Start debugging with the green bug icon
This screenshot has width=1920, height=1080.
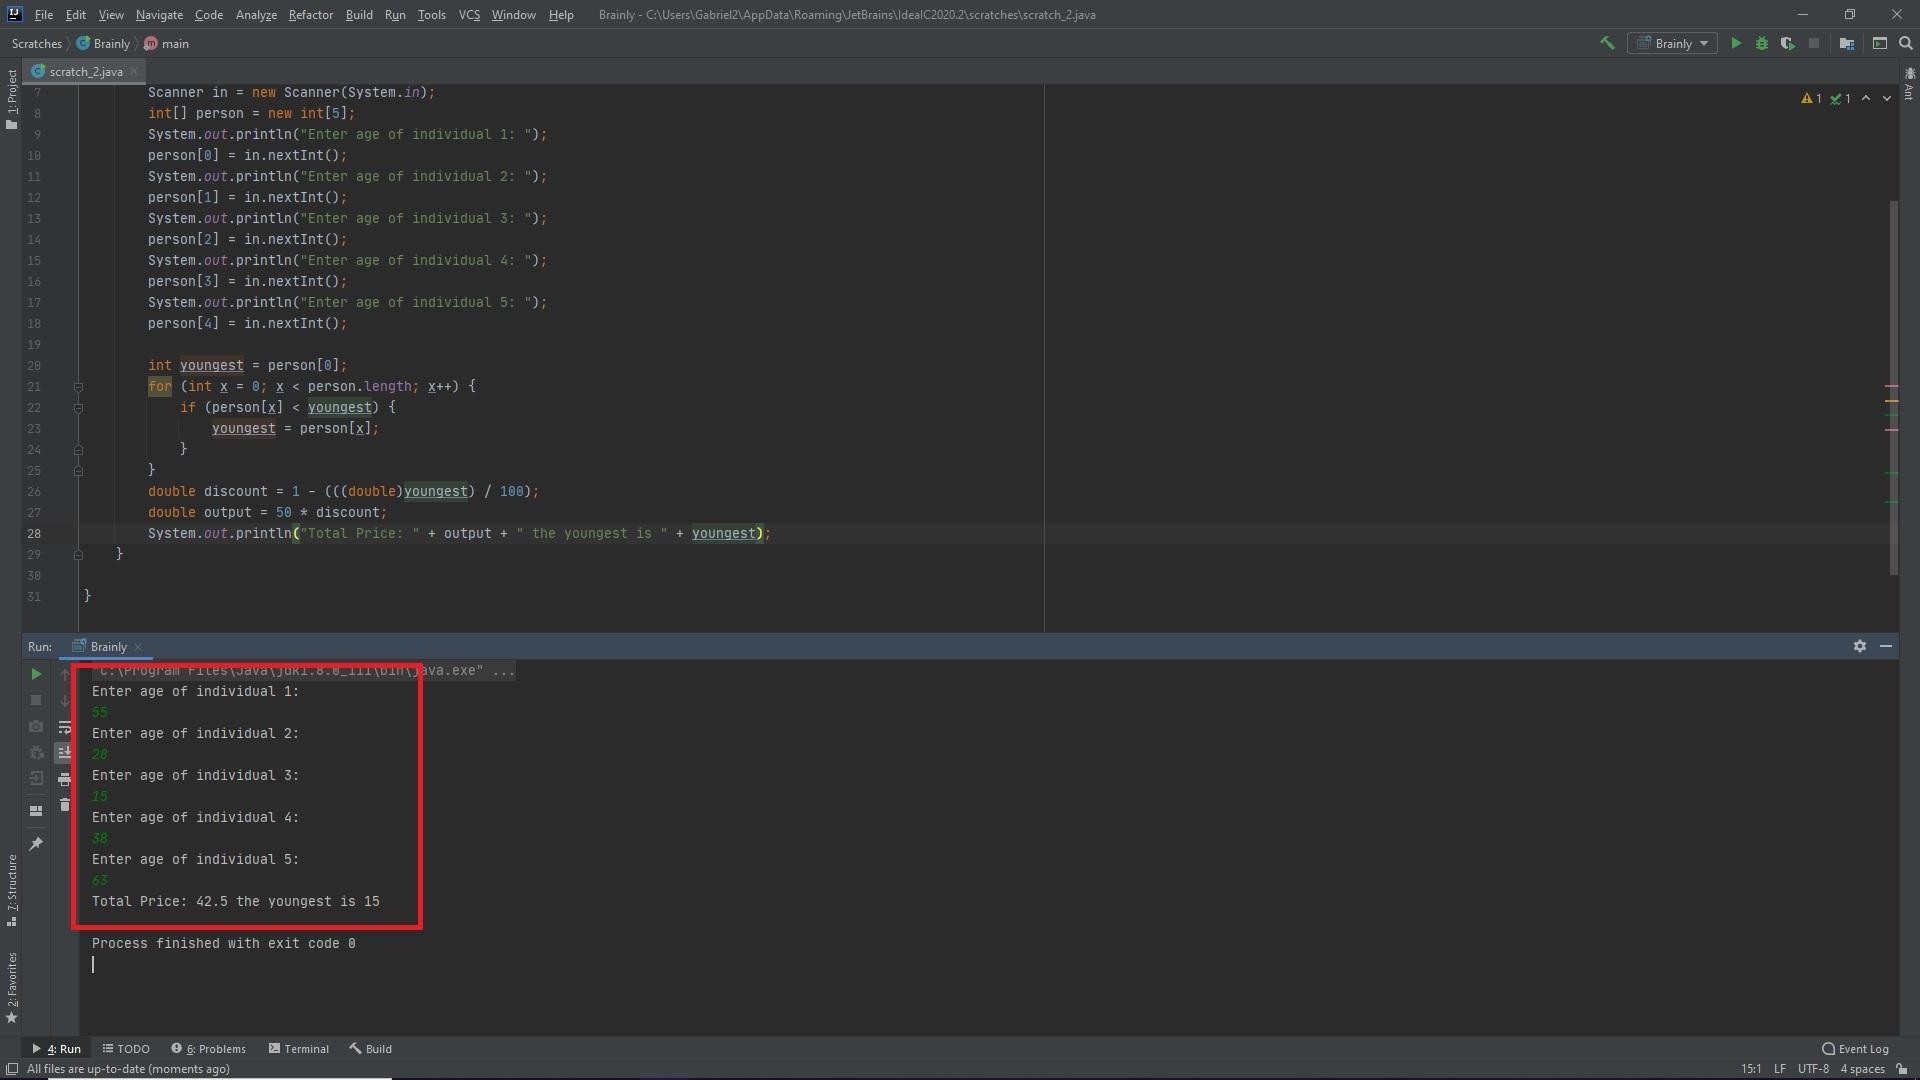point(1762,43)
